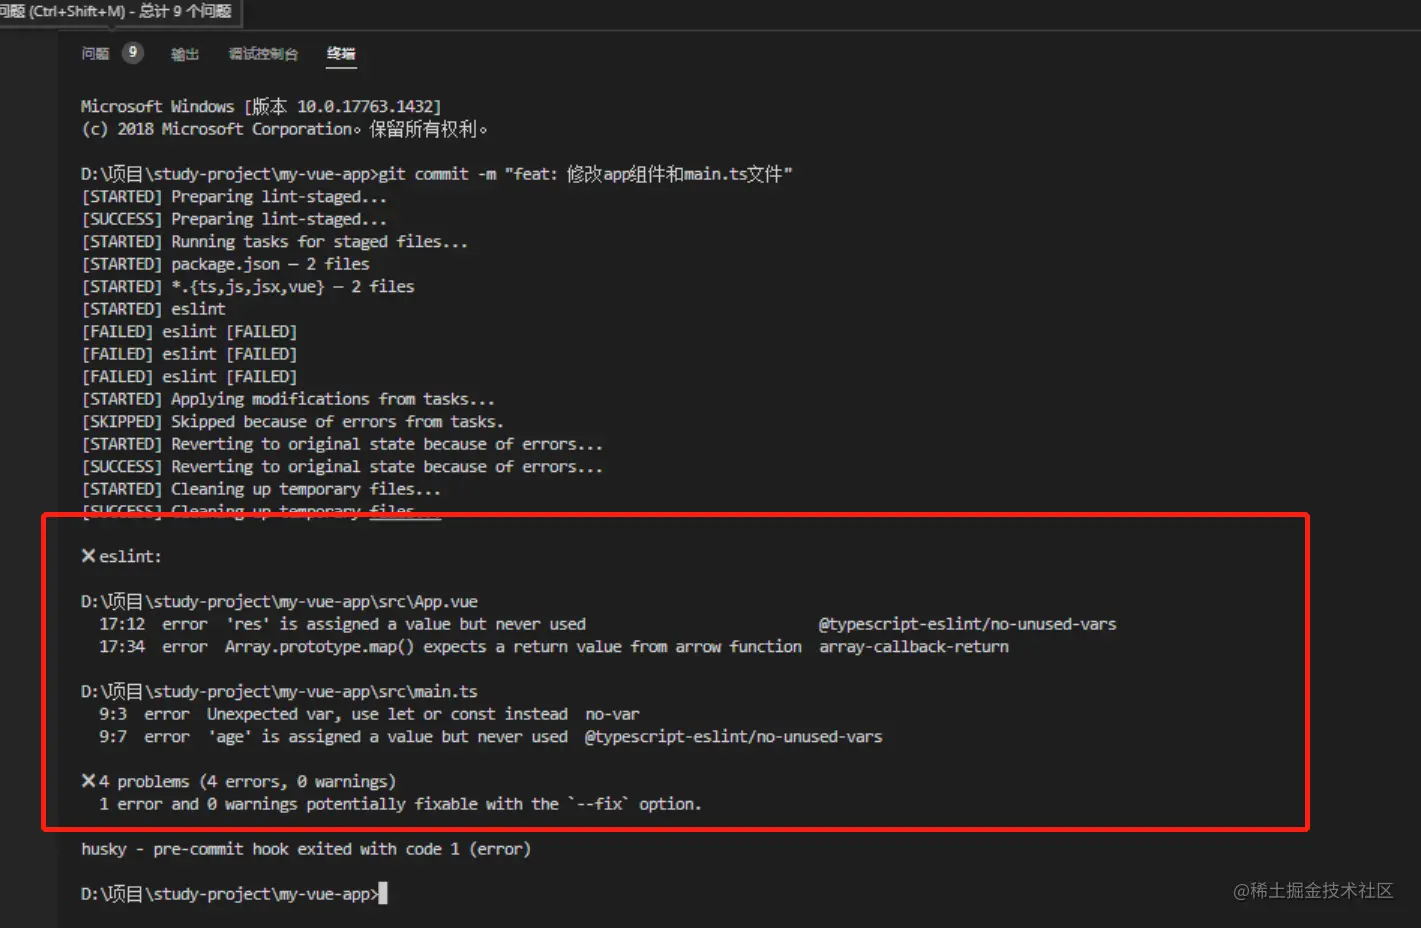Click the problems count badge showing 9
The image size is (1421, 928).
(x=133, y=53)
